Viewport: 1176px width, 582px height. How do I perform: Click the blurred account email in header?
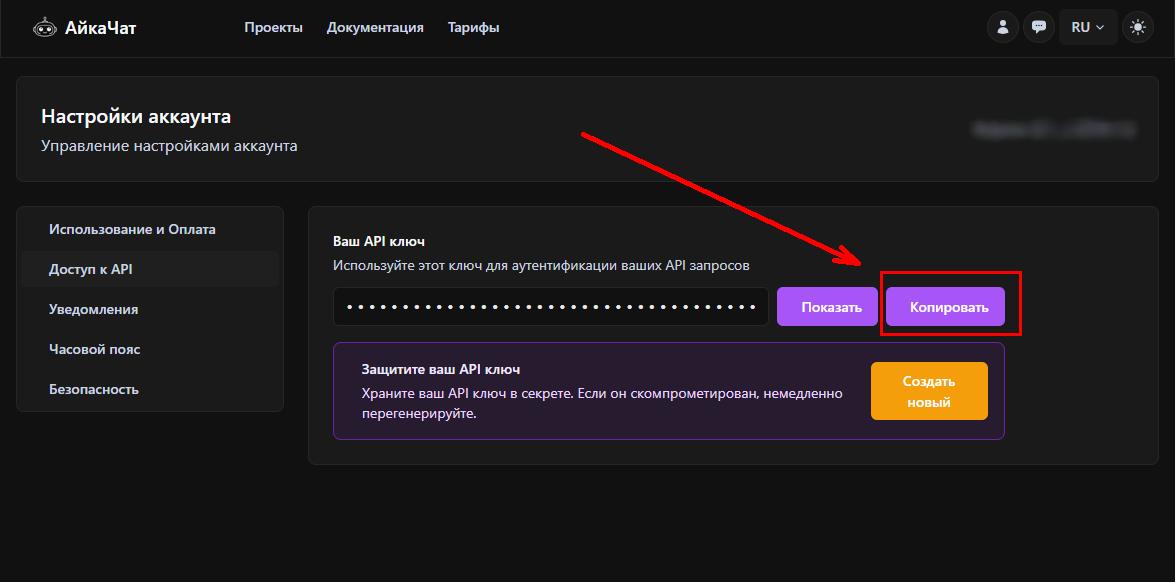(x=1053, y=129)
